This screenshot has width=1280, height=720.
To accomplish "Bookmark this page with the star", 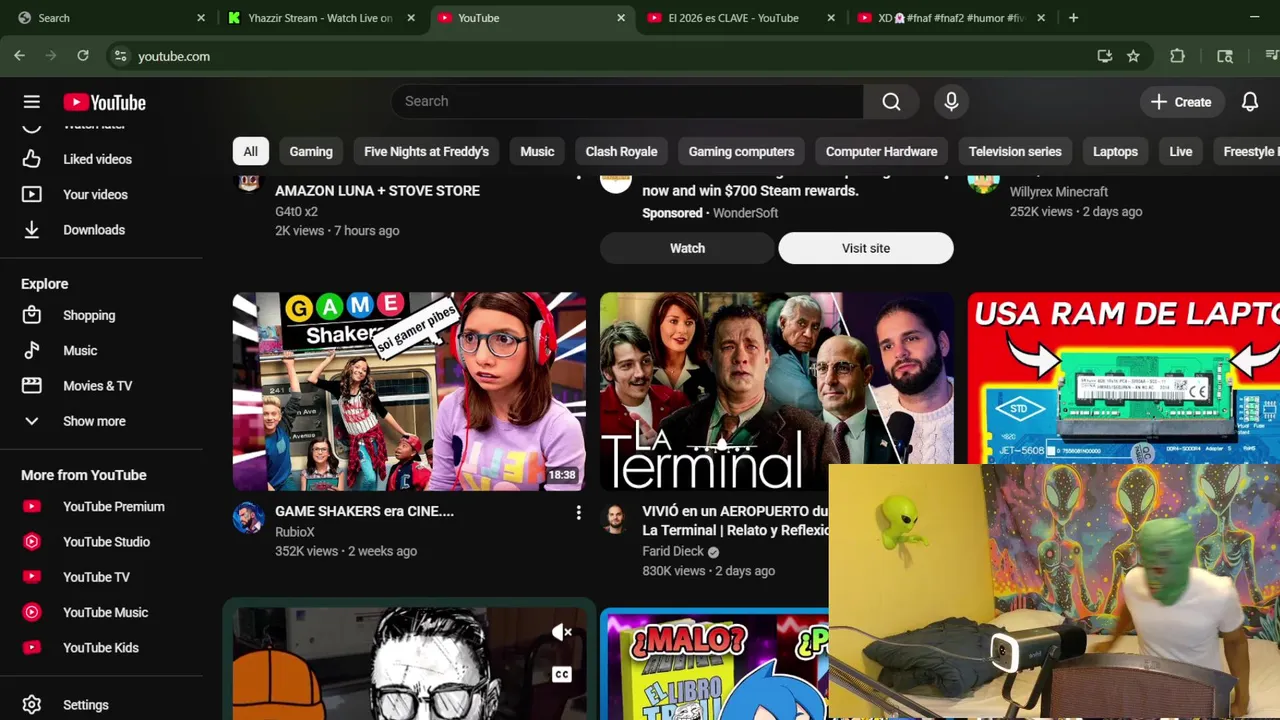I will [x=1133, y=56].
